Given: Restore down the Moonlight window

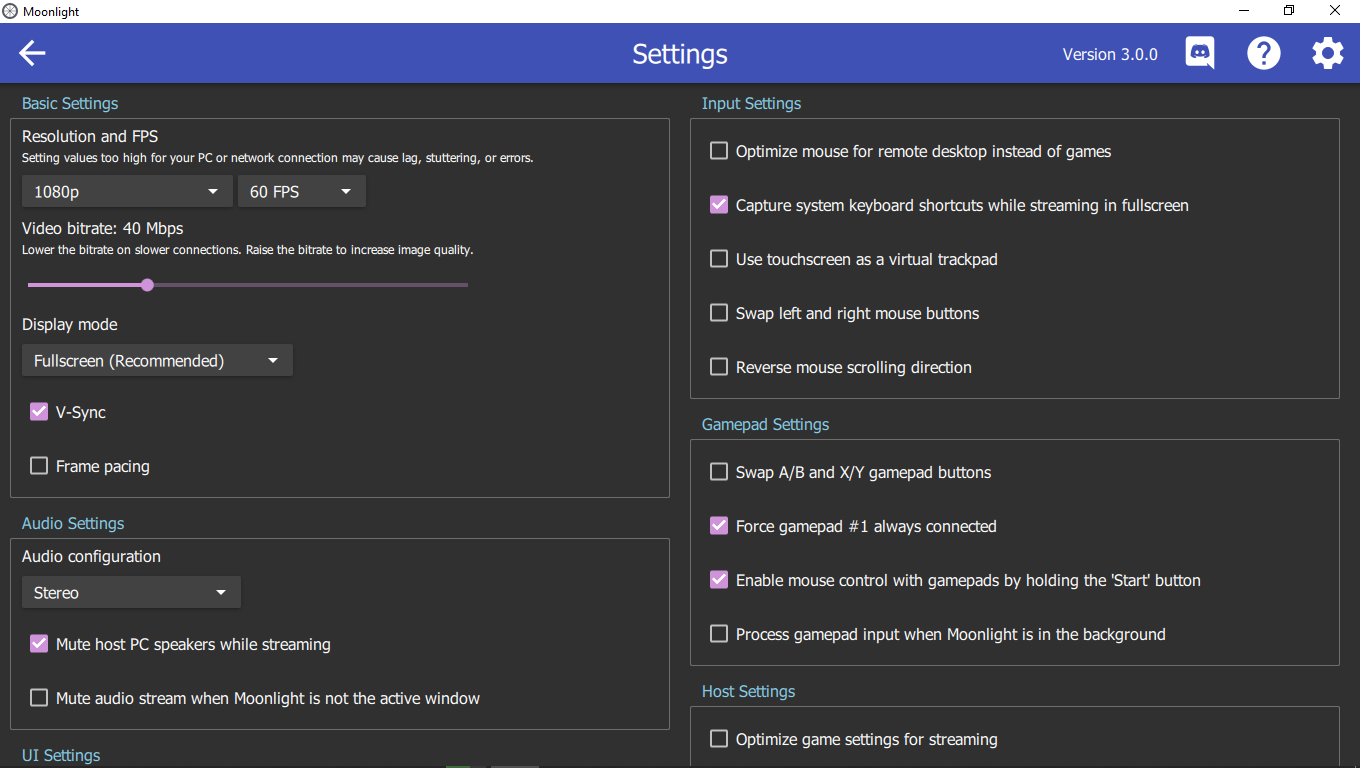Looking at the screenshot, I should pos(1290,11).
